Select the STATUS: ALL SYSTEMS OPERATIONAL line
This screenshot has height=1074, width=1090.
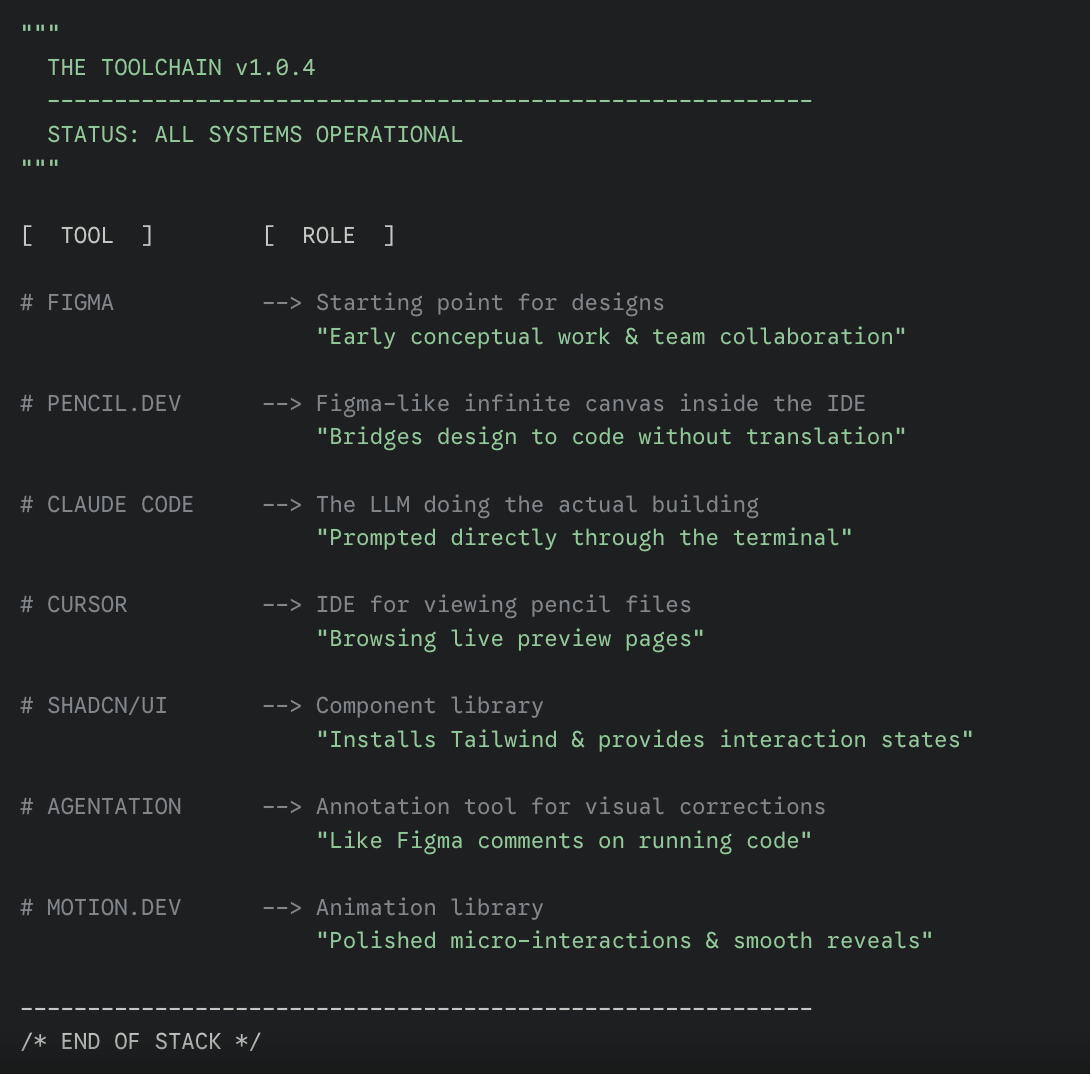255,135
